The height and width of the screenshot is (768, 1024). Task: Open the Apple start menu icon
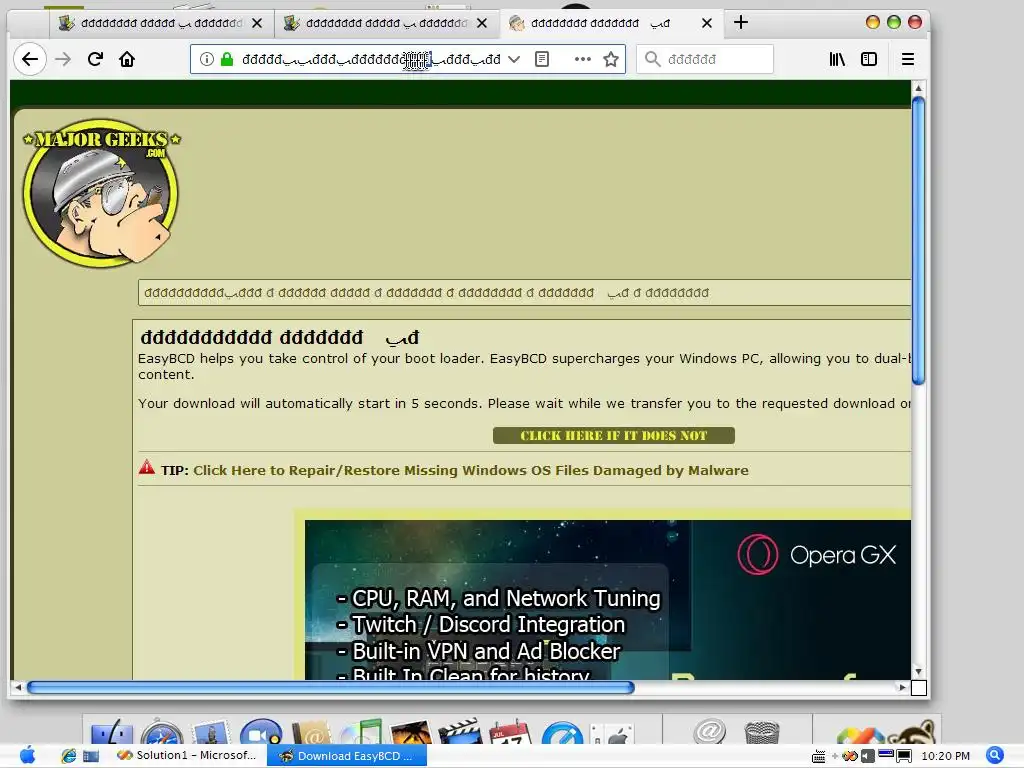(27, 756)
